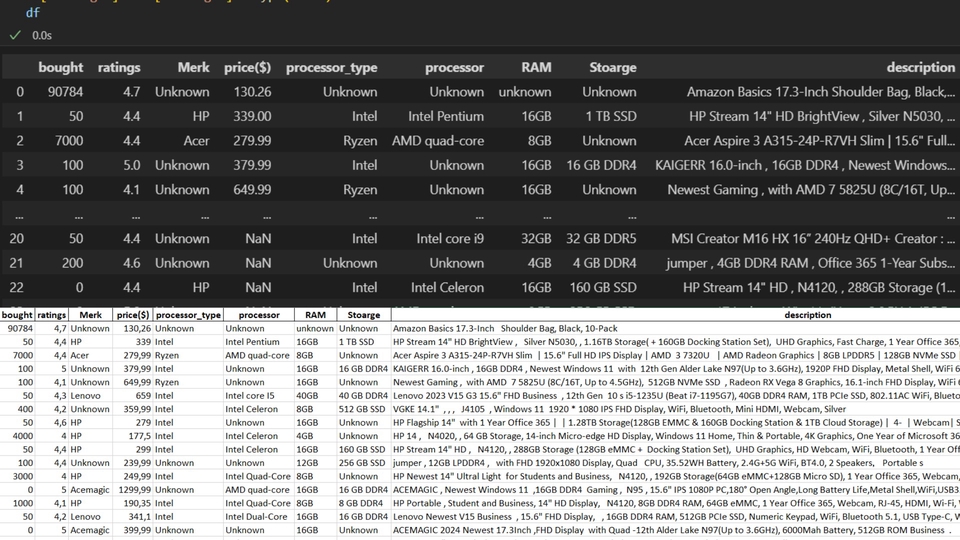Click price 649.99 in dataframe row 4
This screenshot has width=960, height=540.
coord(252,190)
